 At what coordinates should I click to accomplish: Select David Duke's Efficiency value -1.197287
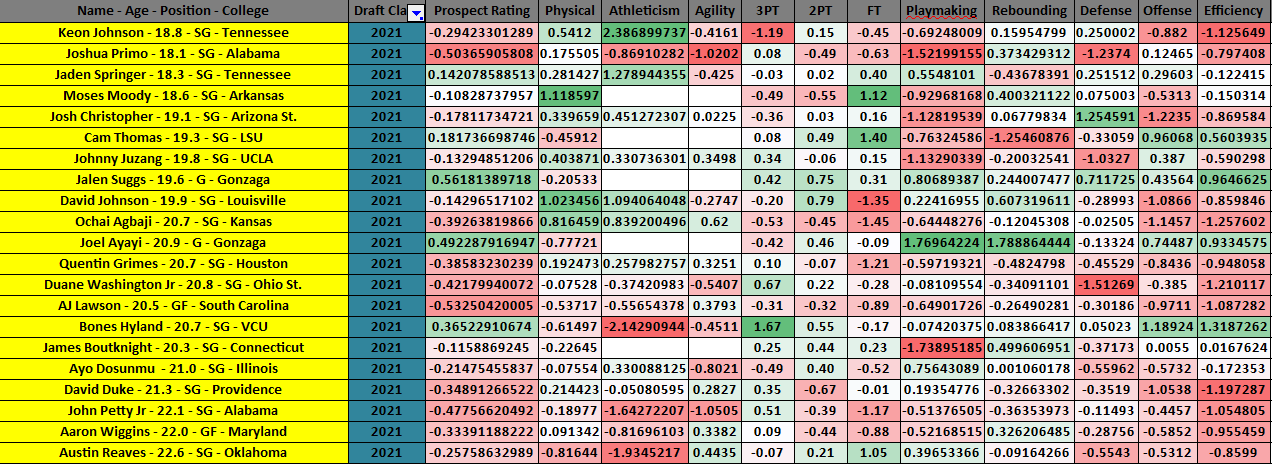coord(1233,390)
